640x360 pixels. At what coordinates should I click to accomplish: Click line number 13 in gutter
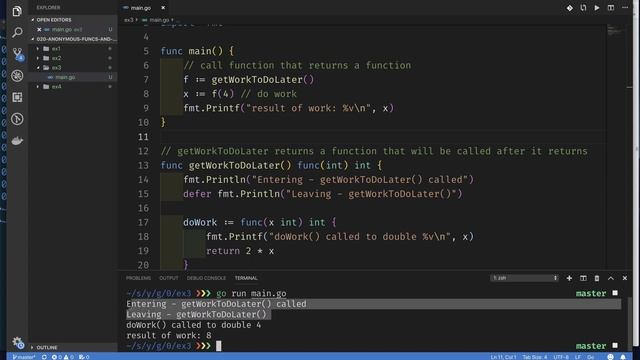click(x=143, y=165)
